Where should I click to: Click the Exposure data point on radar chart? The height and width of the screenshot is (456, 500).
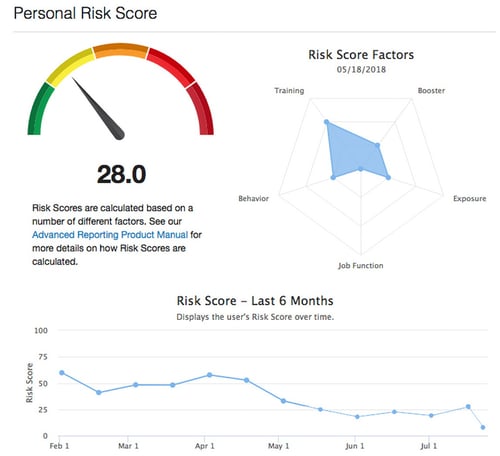(x=388, y=178)
